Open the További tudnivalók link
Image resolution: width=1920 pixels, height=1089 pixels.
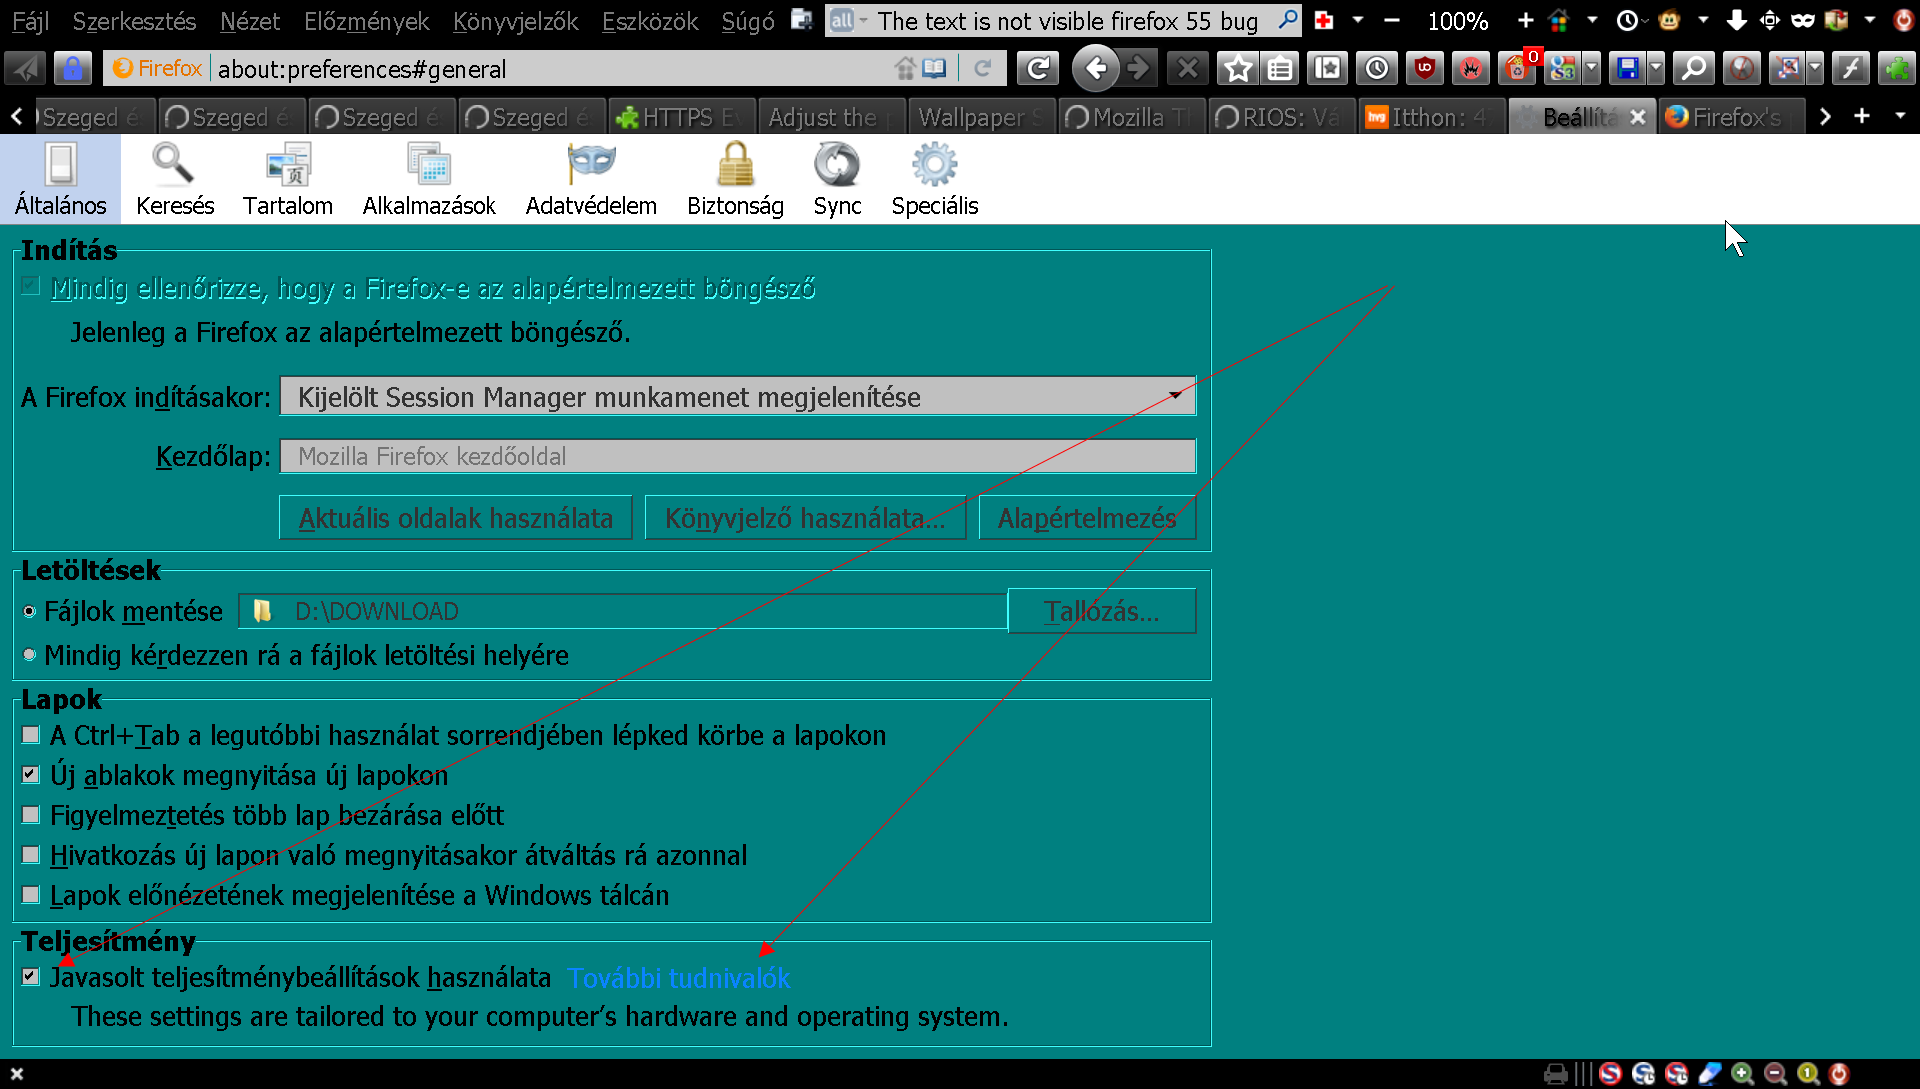[x=679, y=978]
